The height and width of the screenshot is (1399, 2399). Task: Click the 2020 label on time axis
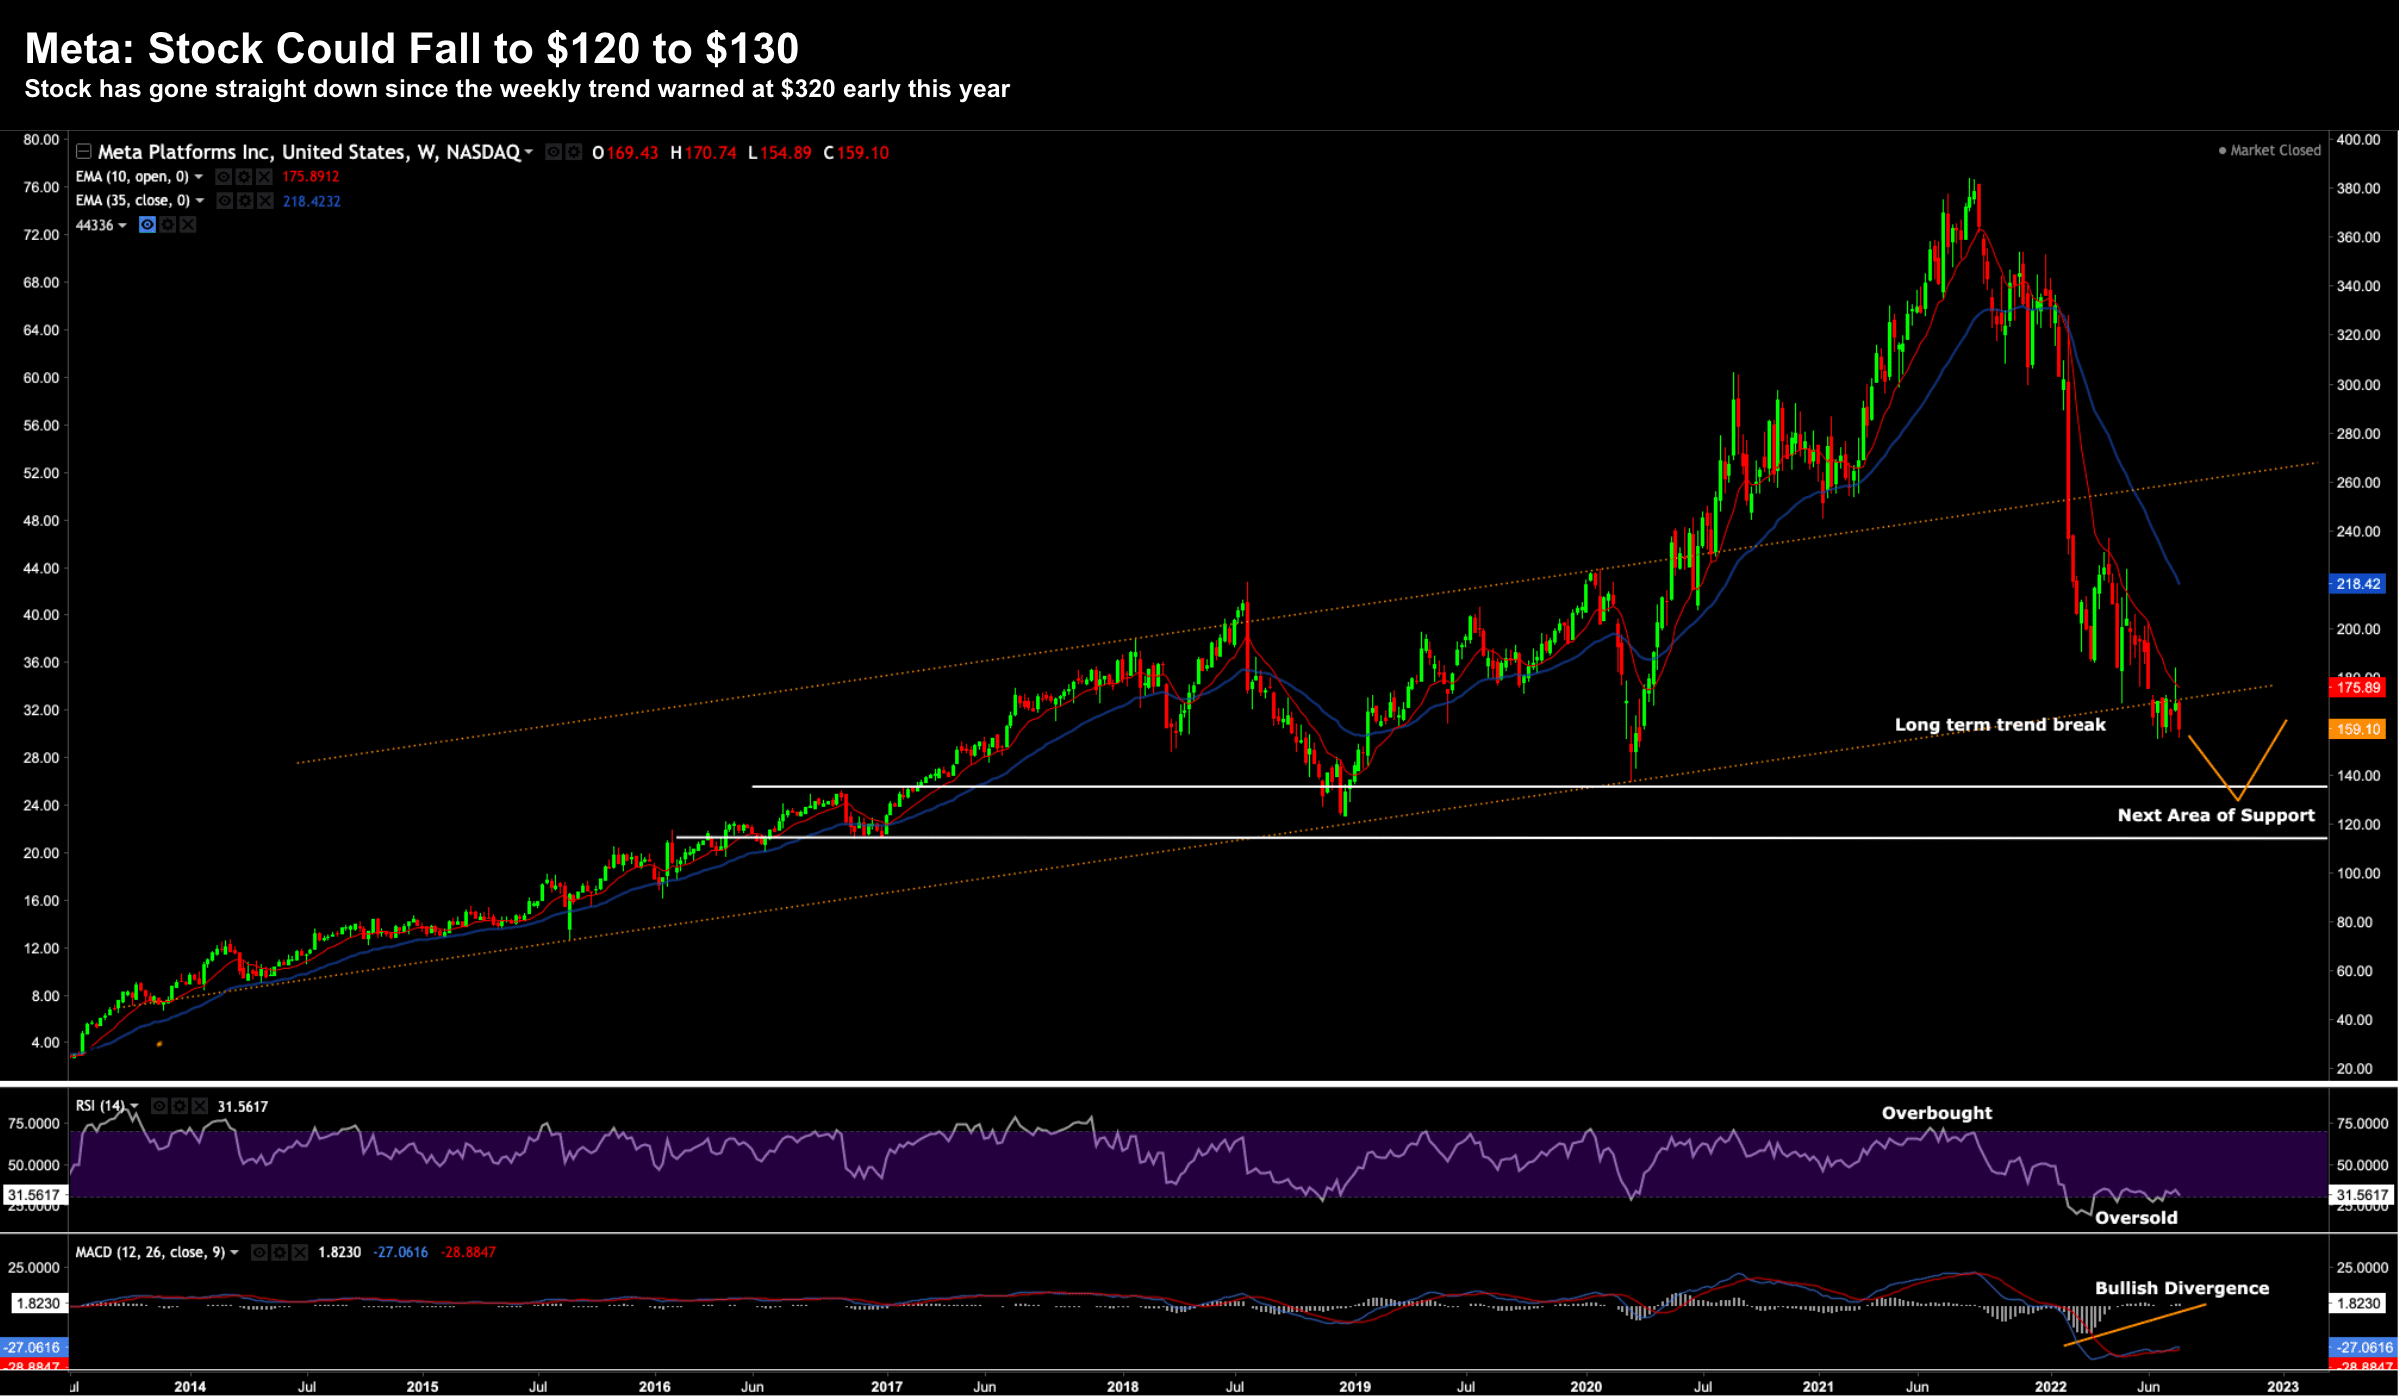click(x=1586, y=1386)
